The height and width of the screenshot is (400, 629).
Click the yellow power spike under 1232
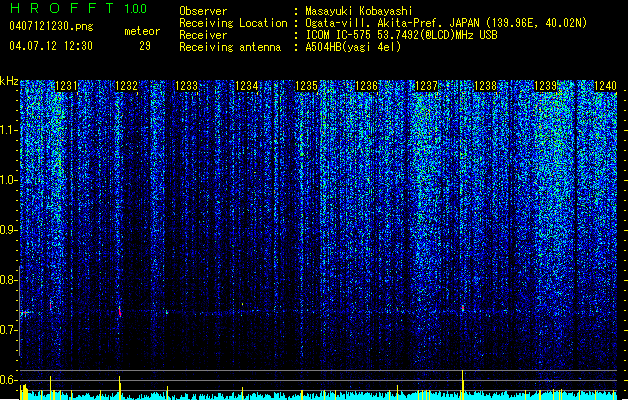(x=120, y=387)
